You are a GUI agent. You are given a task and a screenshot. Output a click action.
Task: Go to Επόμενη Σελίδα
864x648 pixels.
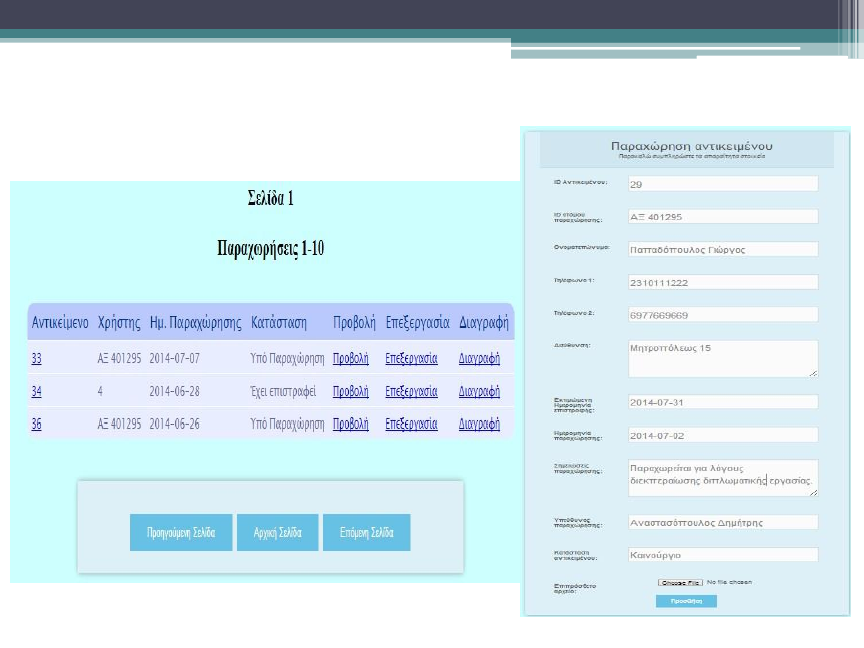coord(366,532)
